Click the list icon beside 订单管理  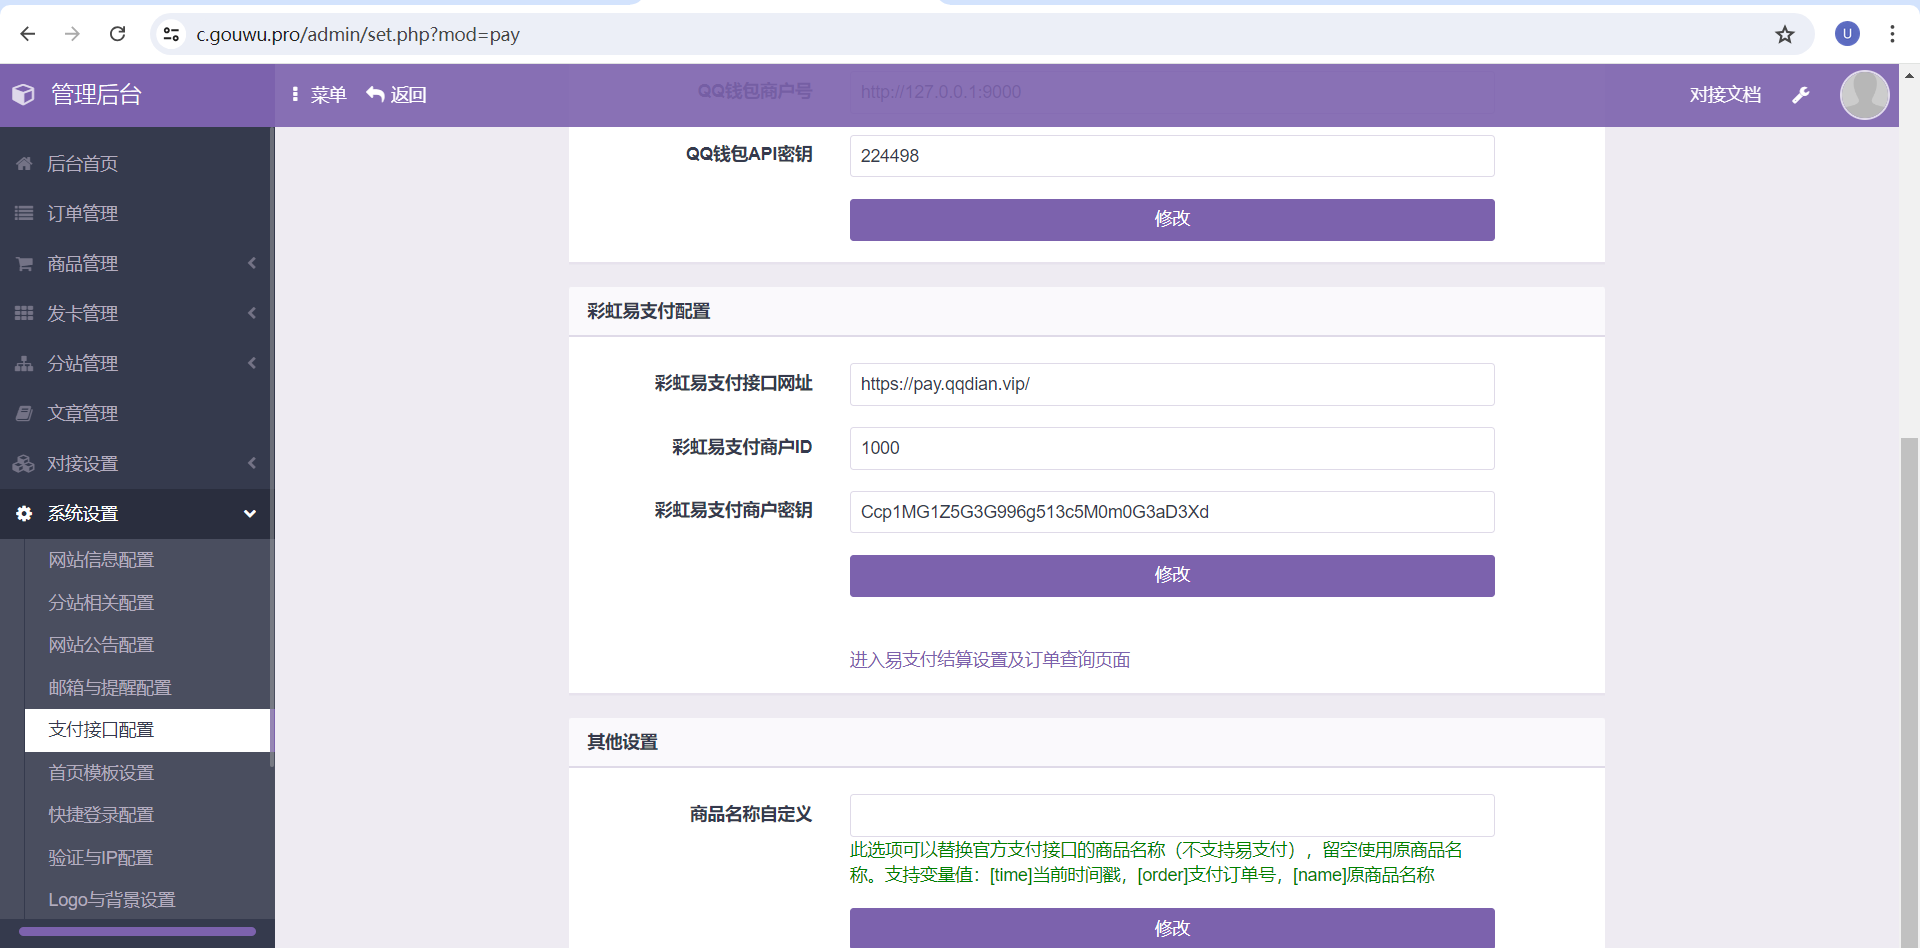(x=24, y=213)
